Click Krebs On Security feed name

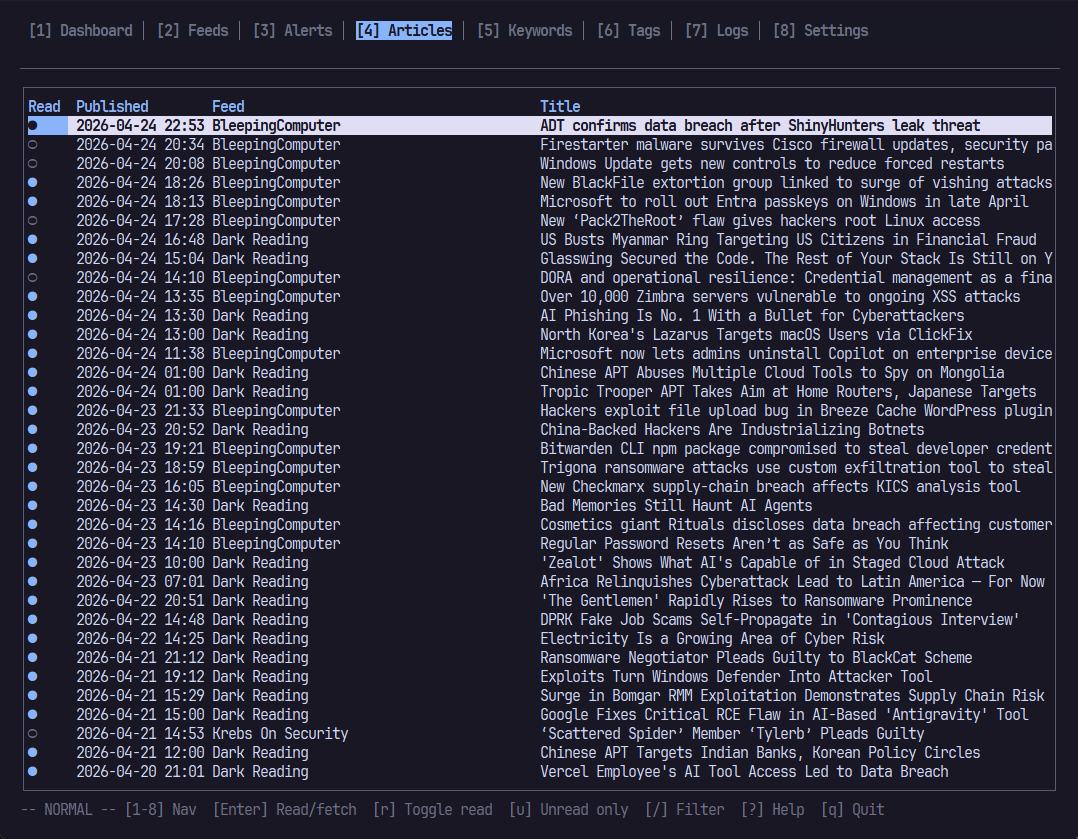click(280, 734)
